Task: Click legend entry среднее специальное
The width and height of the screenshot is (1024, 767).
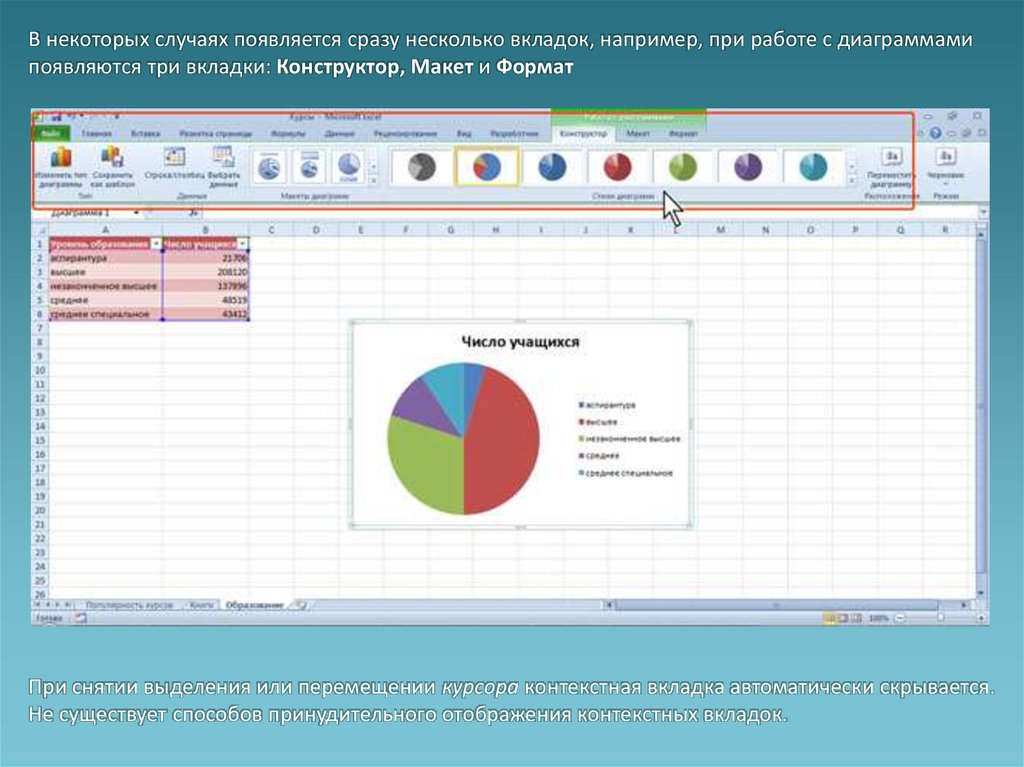Action: (x=625, y=473)
